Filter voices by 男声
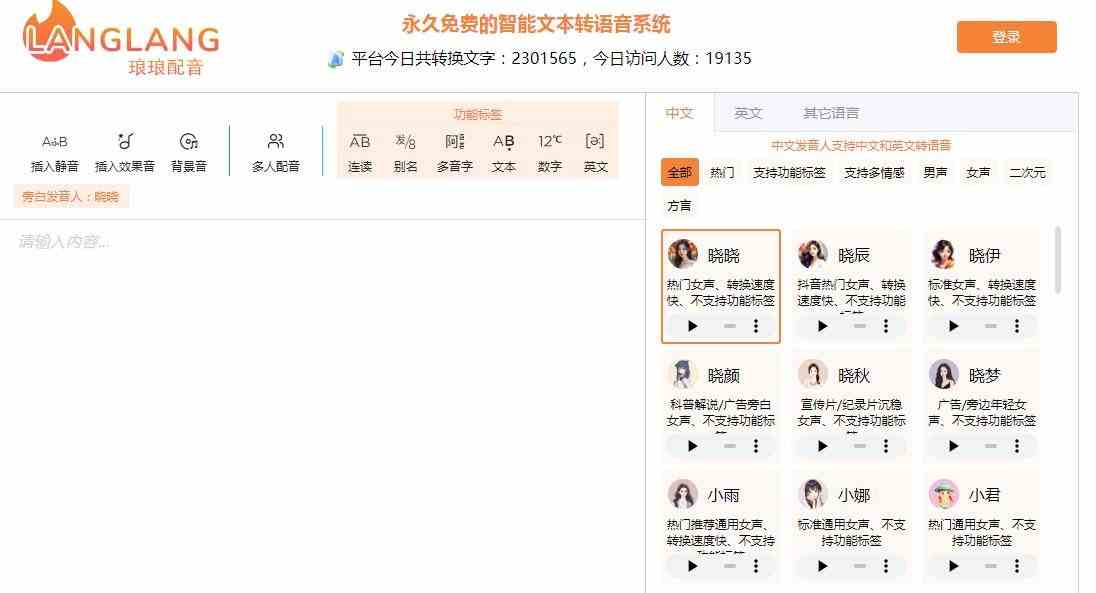Screen dimensions: 1096x593 [x=935, y=172]
